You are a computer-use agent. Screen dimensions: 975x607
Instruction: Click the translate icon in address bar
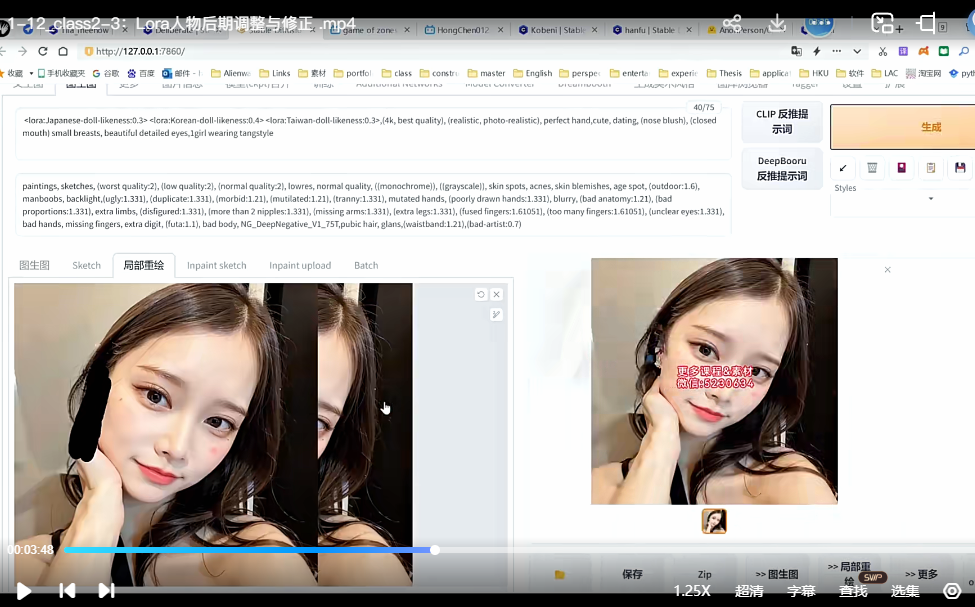click(x=796, y=51)
